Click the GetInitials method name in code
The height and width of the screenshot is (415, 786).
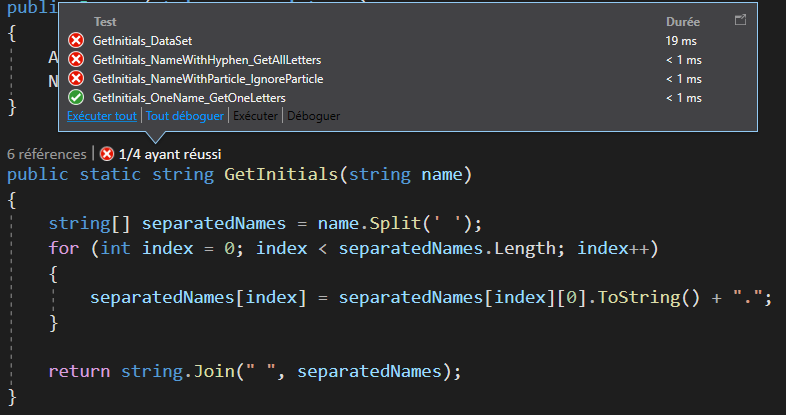coord(281,174)
